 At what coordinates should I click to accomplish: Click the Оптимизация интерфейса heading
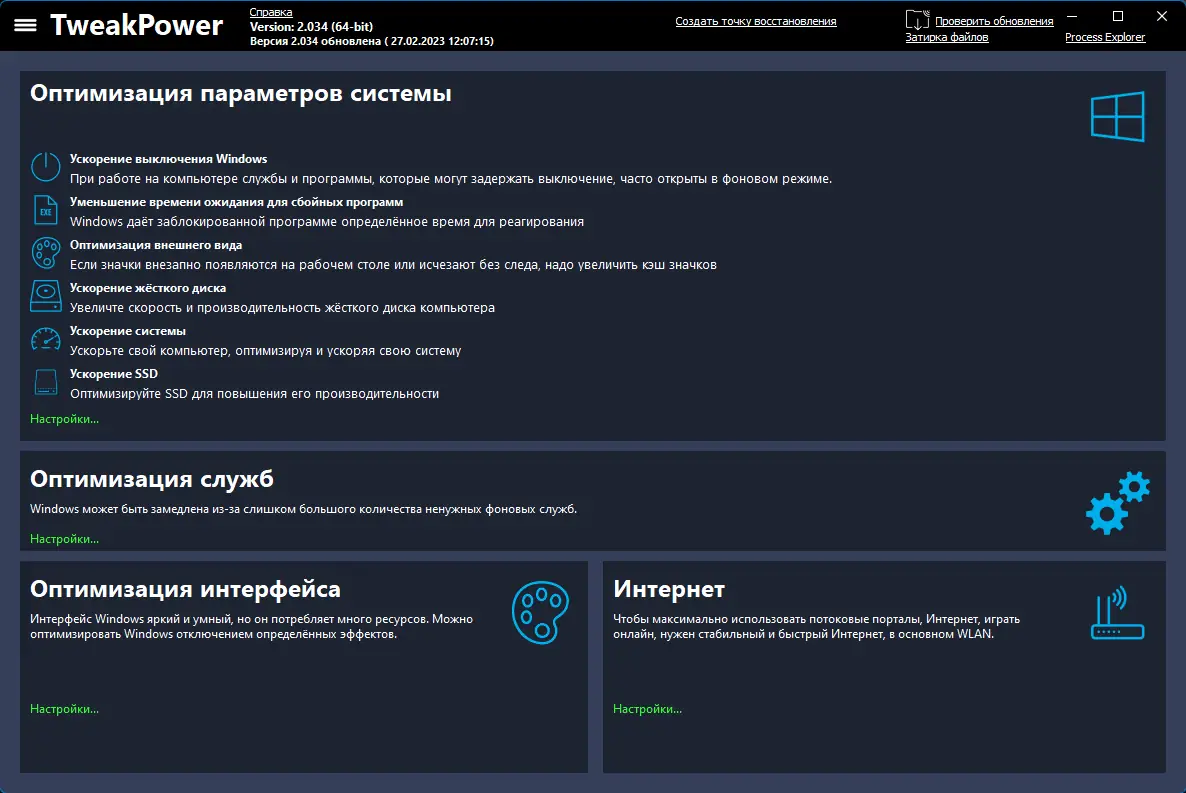tap(185, 589)
